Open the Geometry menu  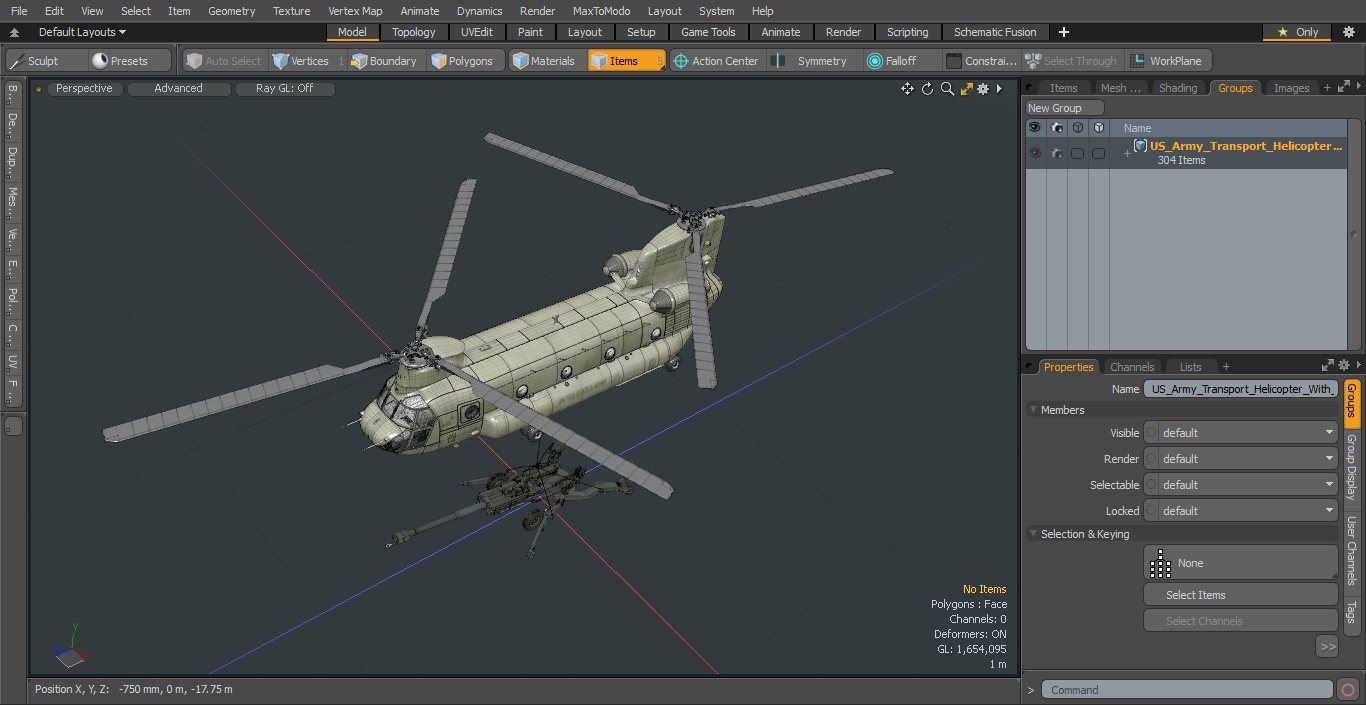click(x=231, y=11)
